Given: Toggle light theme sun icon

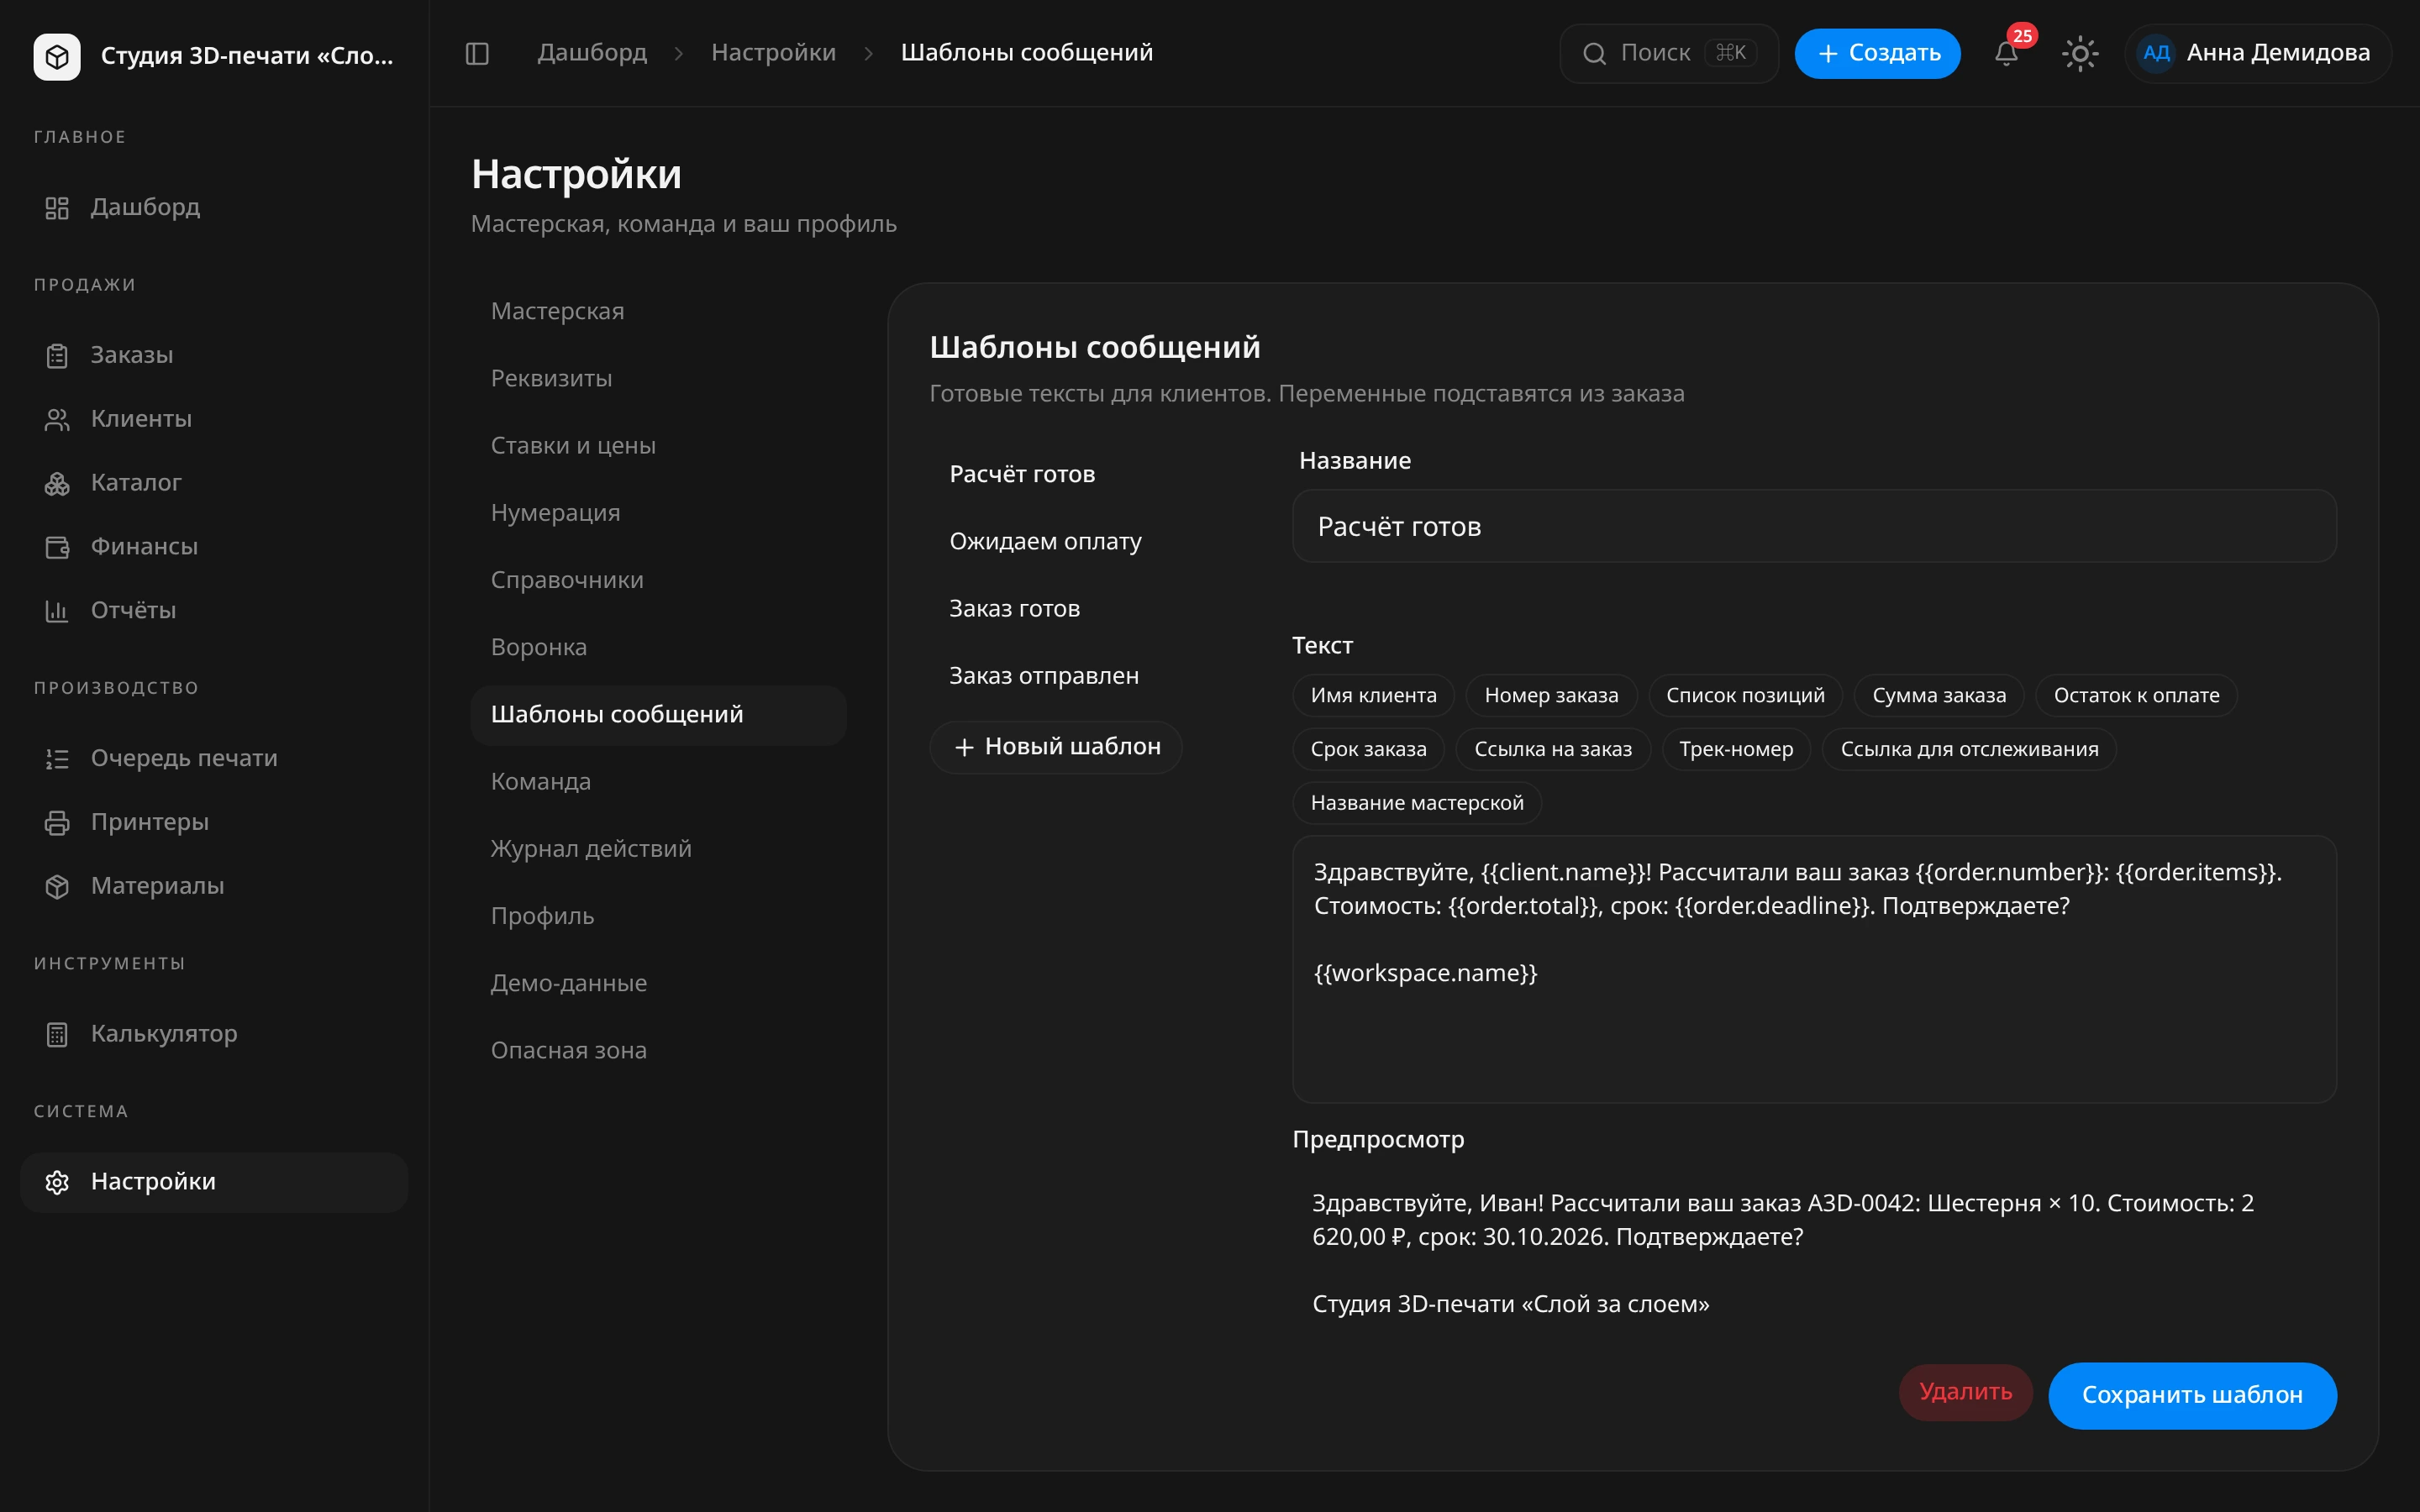Looking at the screenshot, I should tap(2080, 53).
